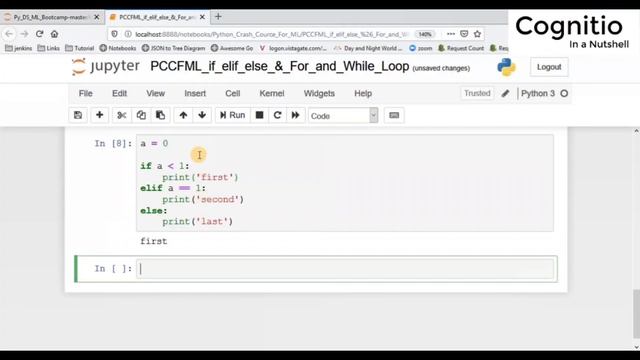Viewport: 640px width, 360px height.
Task: Open the JSON to Tree Diagram bookmark
Action: point(173,48)
